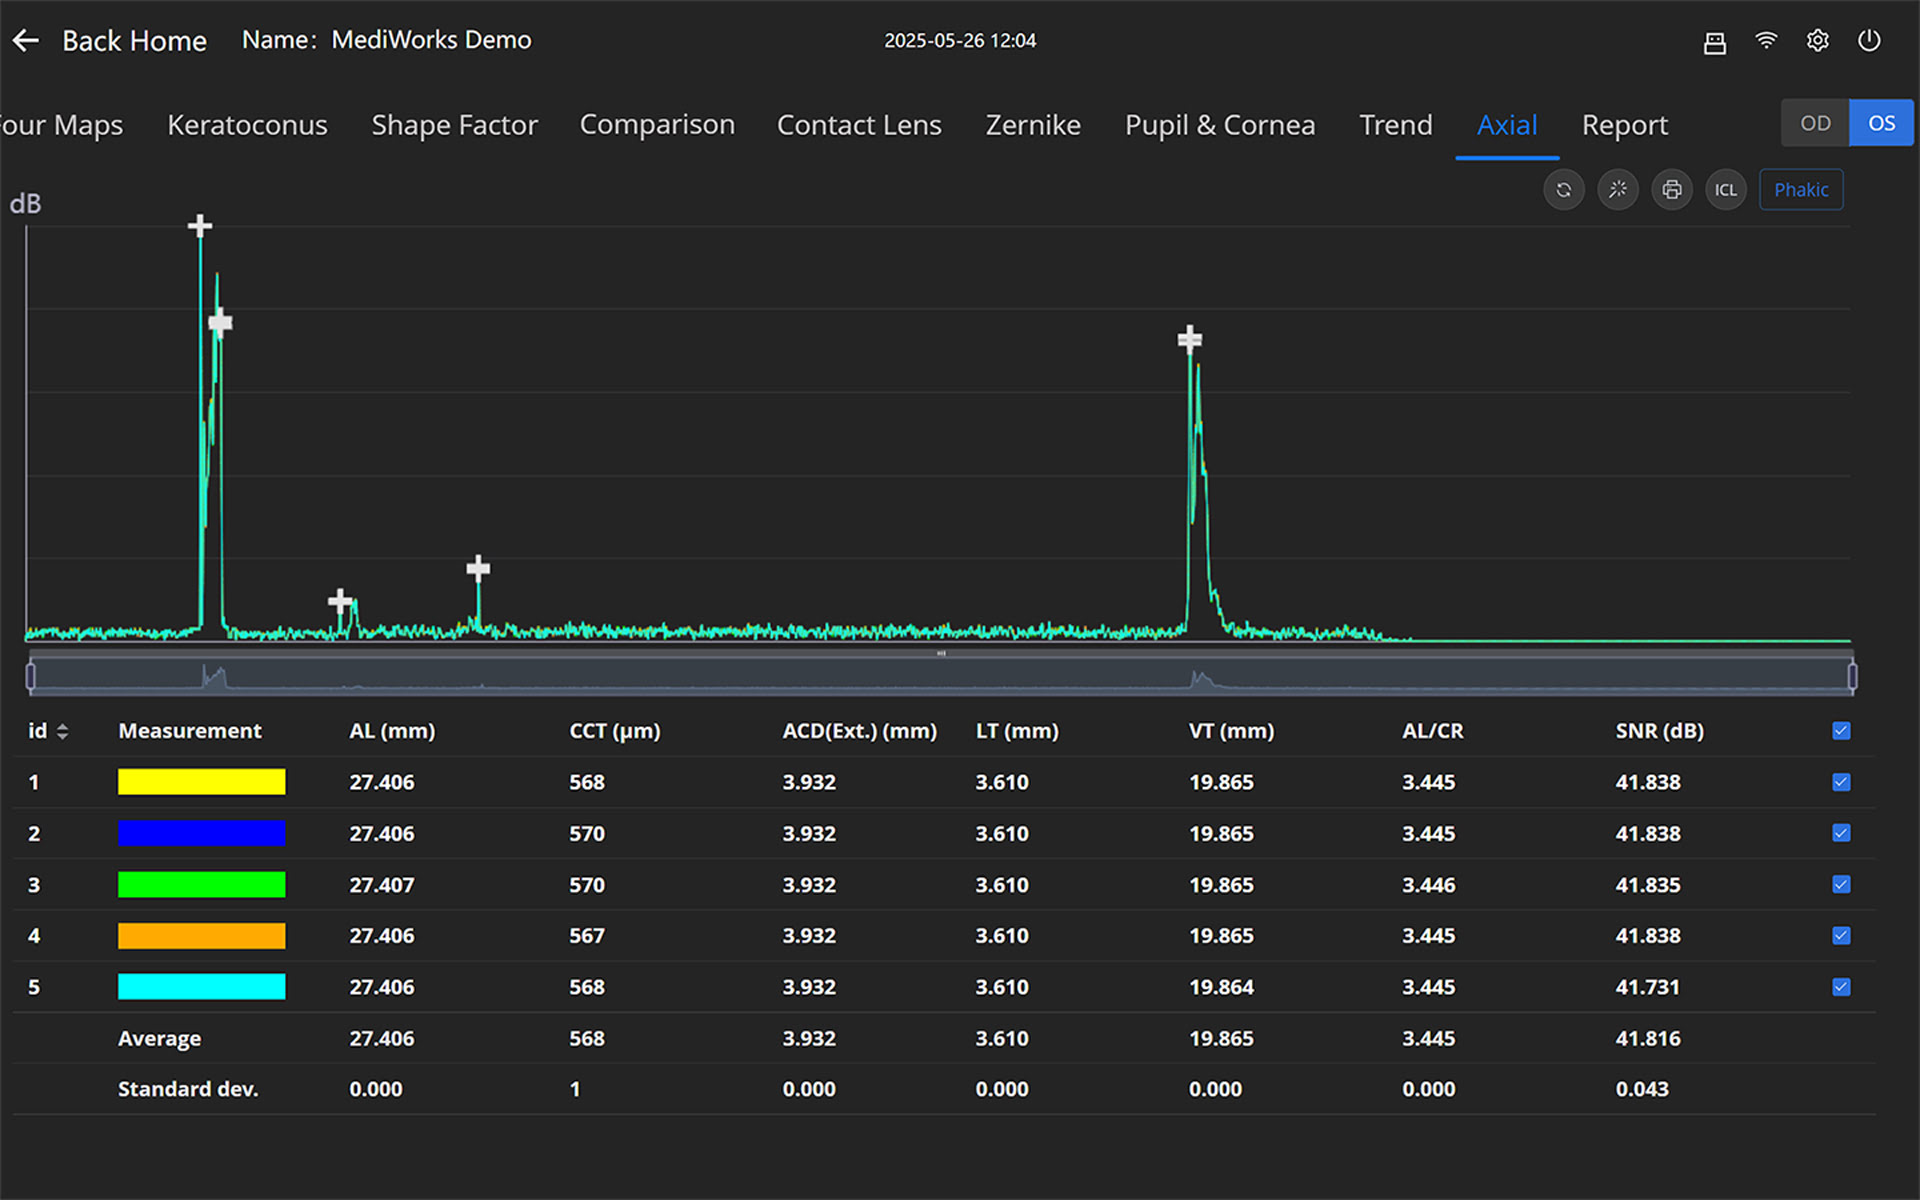Viewport: 1920px width, 1200px height.
Task: Click the back arrow icon
Action: (x=26, y=41)
